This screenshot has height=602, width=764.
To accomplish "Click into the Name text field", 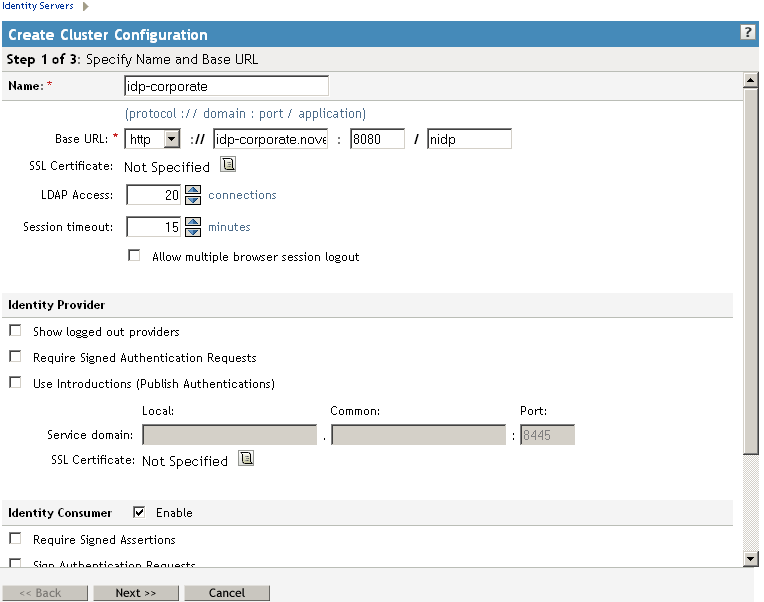I will click(226, 86).
